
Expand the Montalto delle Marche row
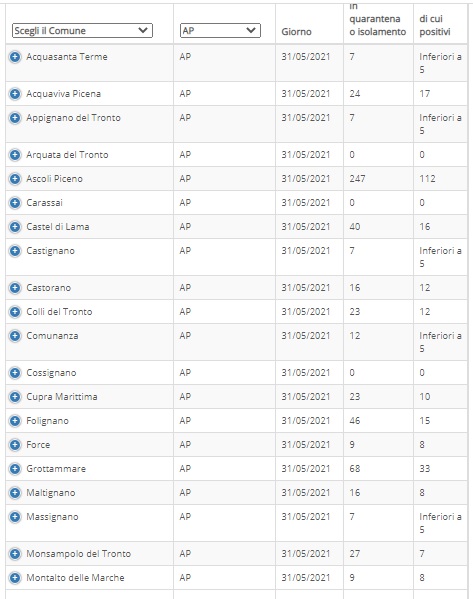click(x=15, y=578)
